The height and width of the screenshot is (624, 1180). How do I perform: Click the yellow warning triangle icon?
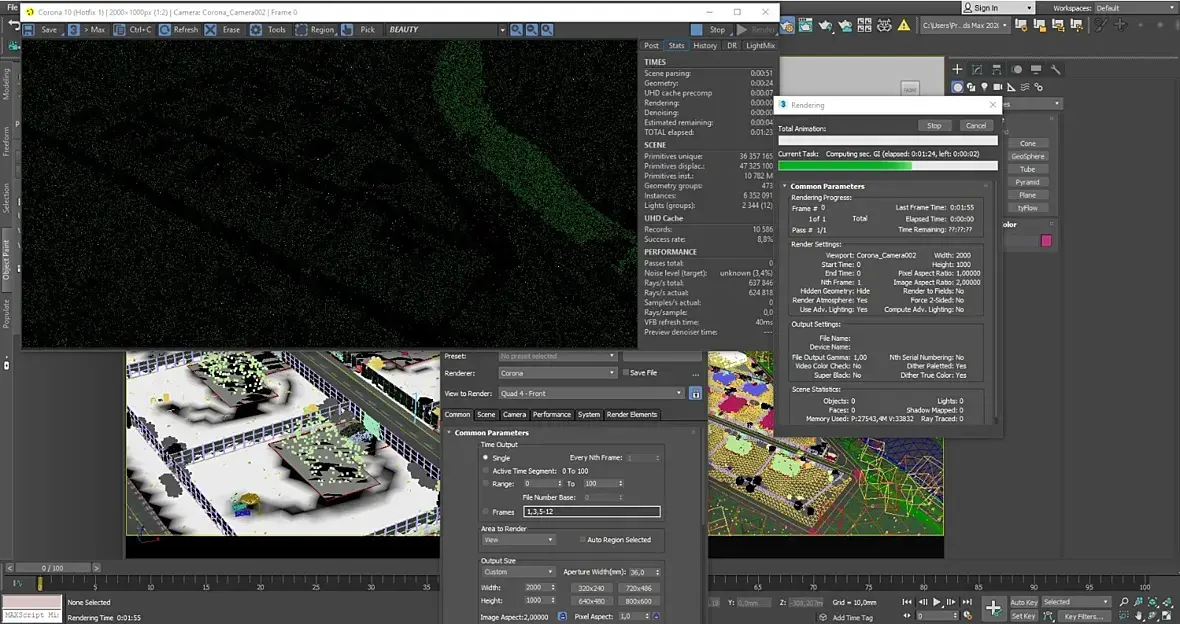click(904, 26)
